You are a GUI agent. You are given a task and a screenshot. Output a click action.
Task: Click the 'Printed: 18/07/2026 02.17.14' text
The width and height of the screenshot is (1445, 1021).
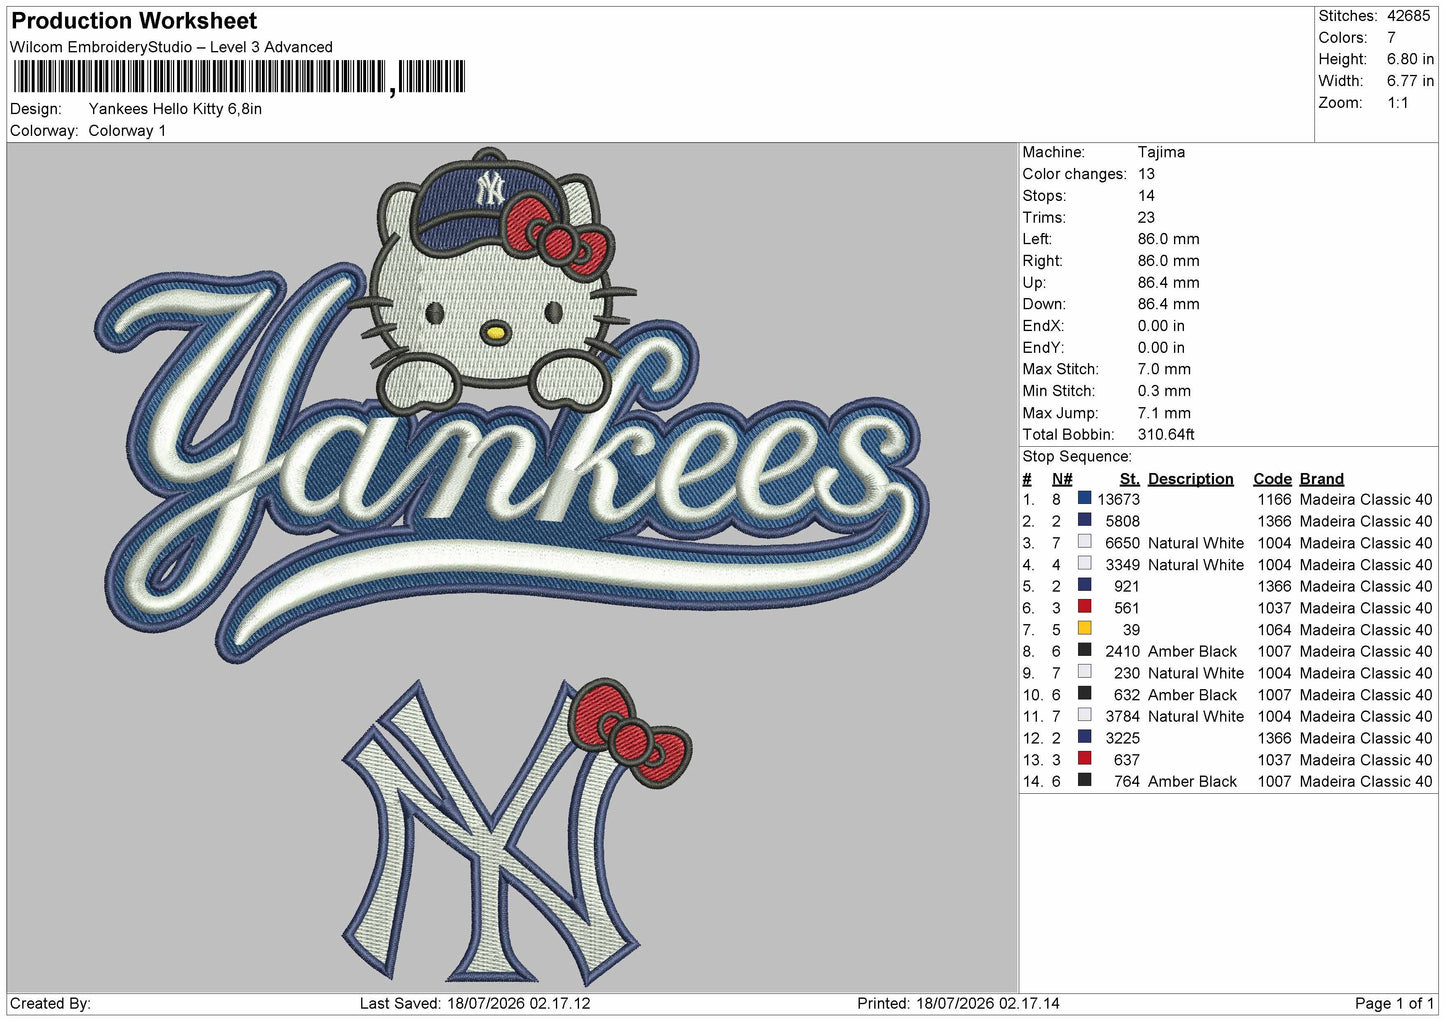[x=958, y=1003]
